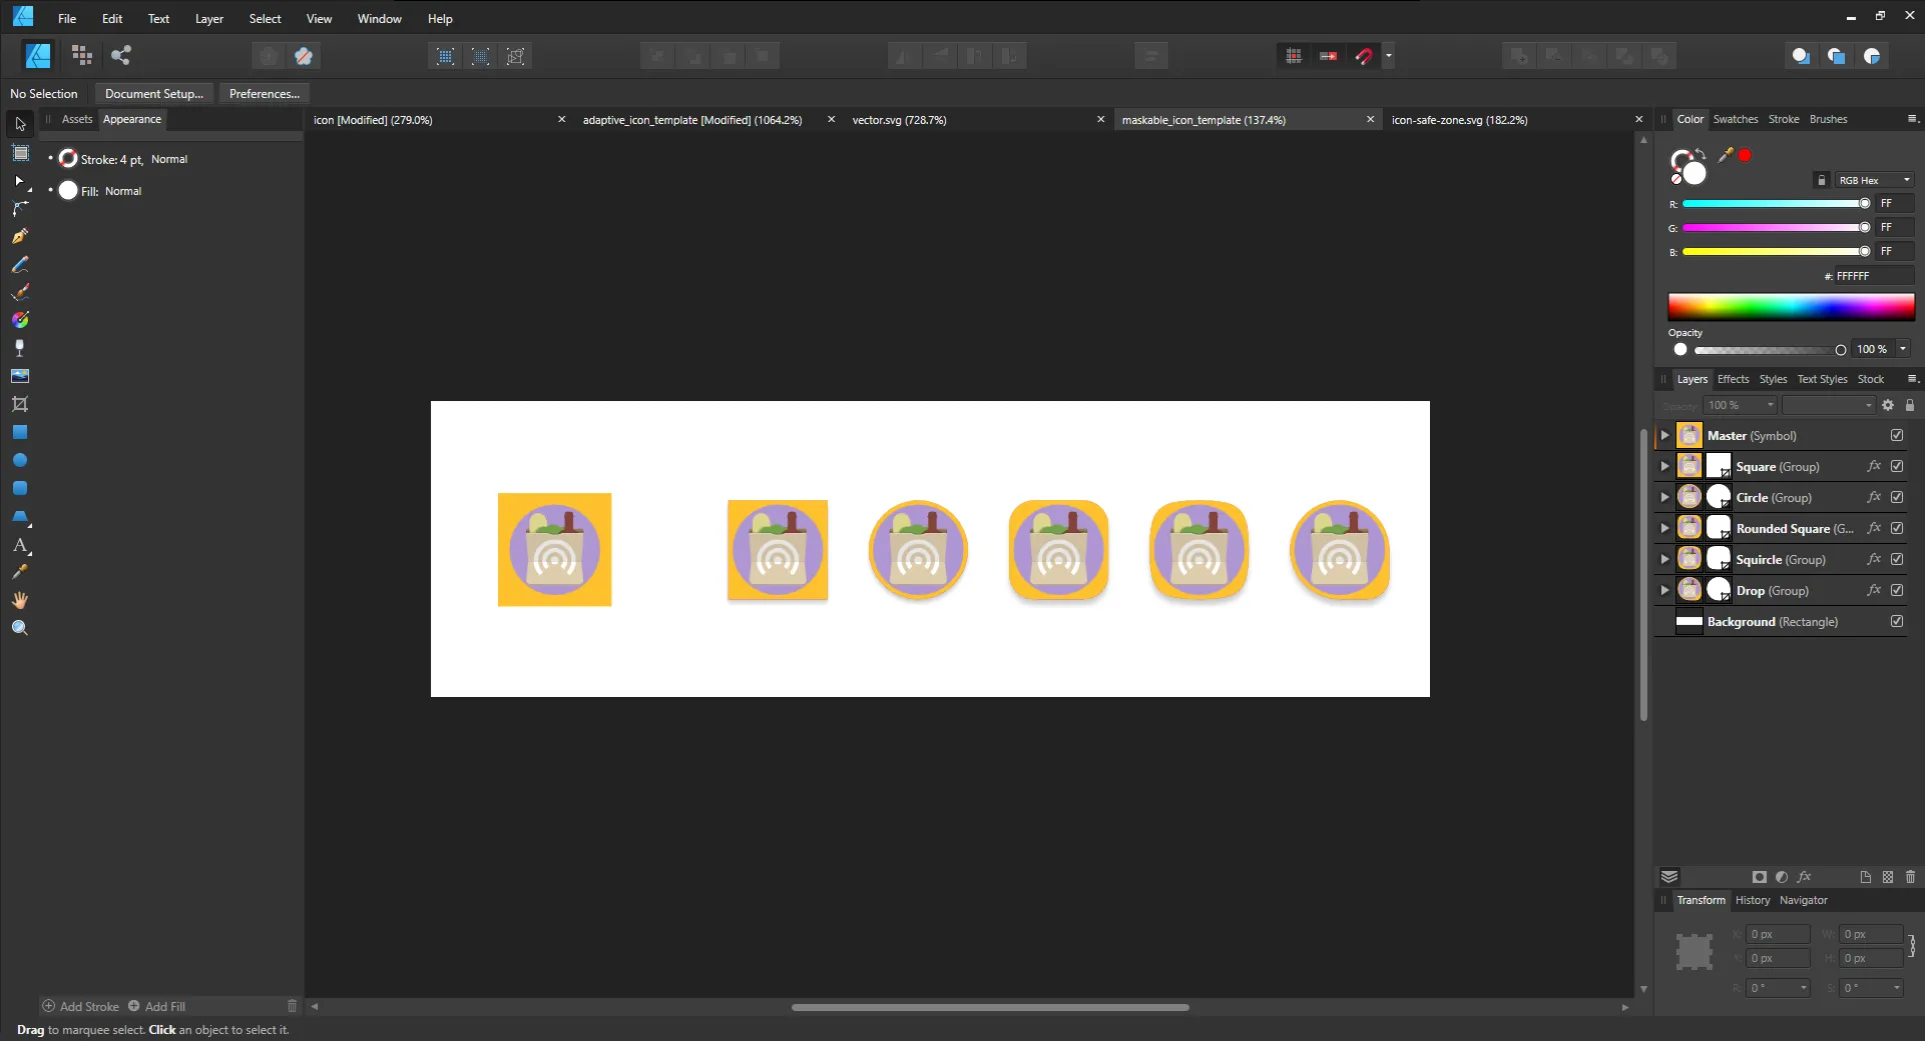Screen dimensions: 1925x1041
Task: Select the Pen tool
Action: (x=20, y=236)
